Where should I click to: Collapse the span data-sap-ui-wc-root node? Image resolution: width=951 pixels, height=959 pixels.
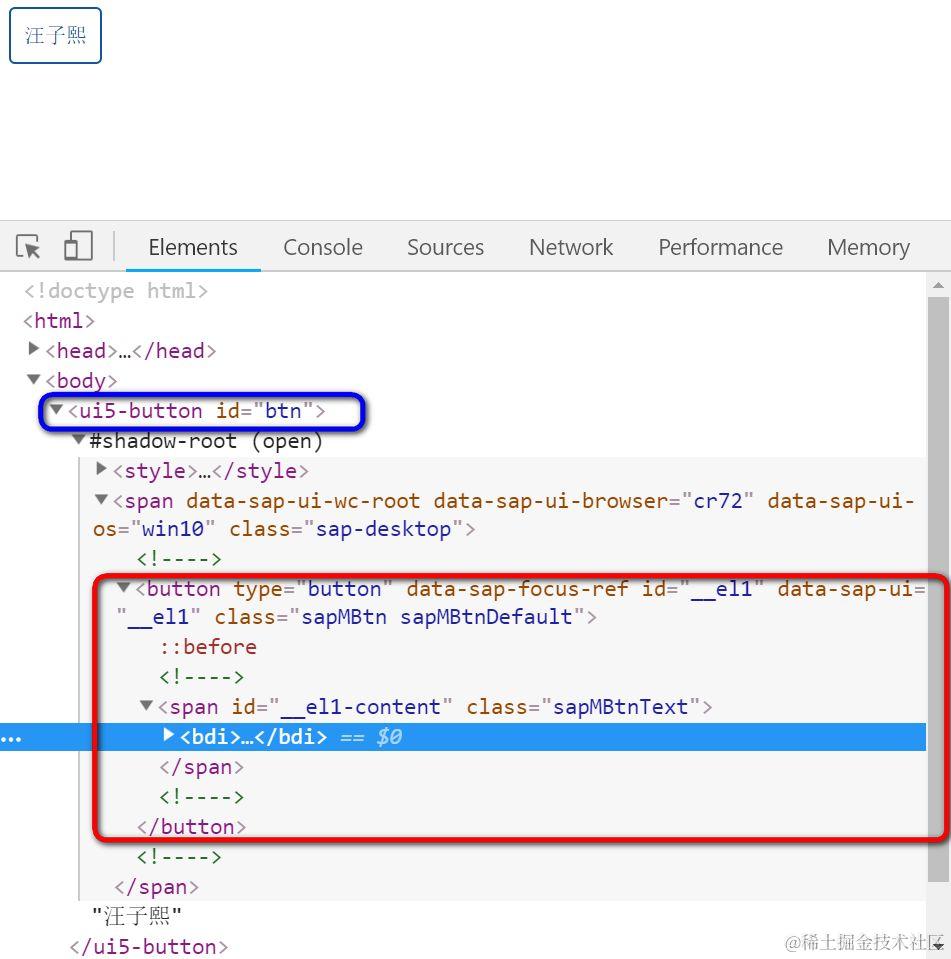102,499
